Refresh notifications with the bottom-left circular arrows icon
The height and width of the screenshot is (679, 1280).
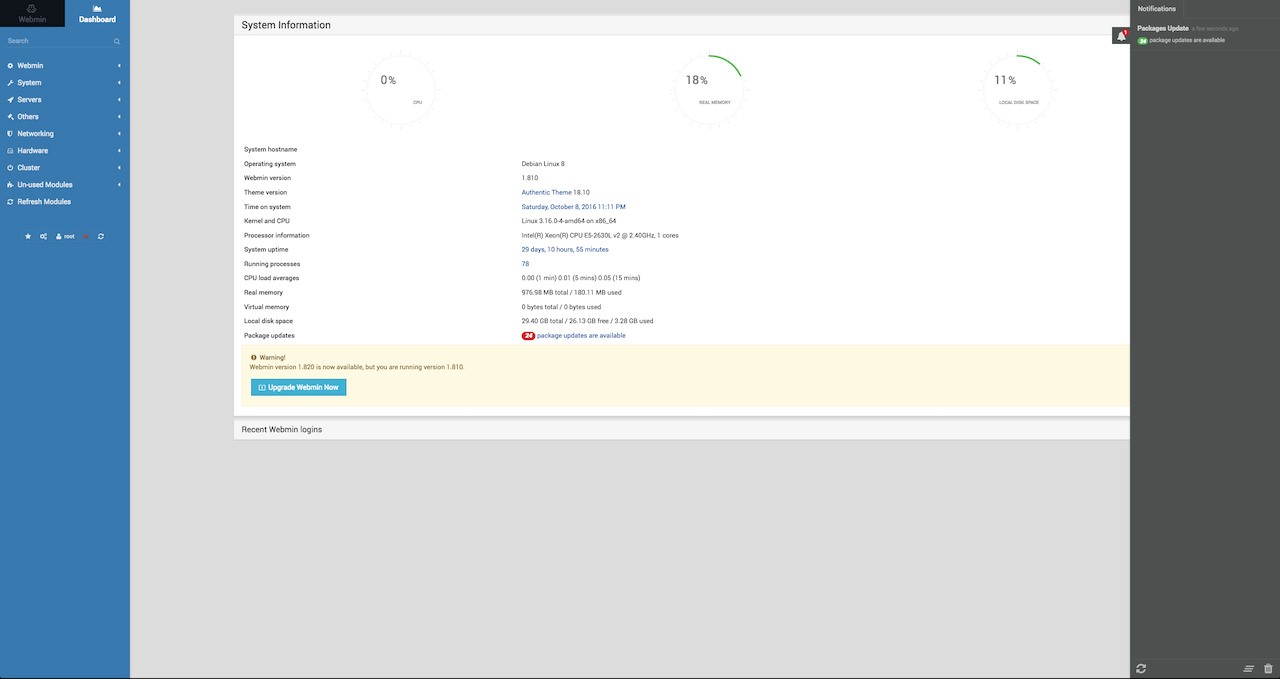point(1140,668)
